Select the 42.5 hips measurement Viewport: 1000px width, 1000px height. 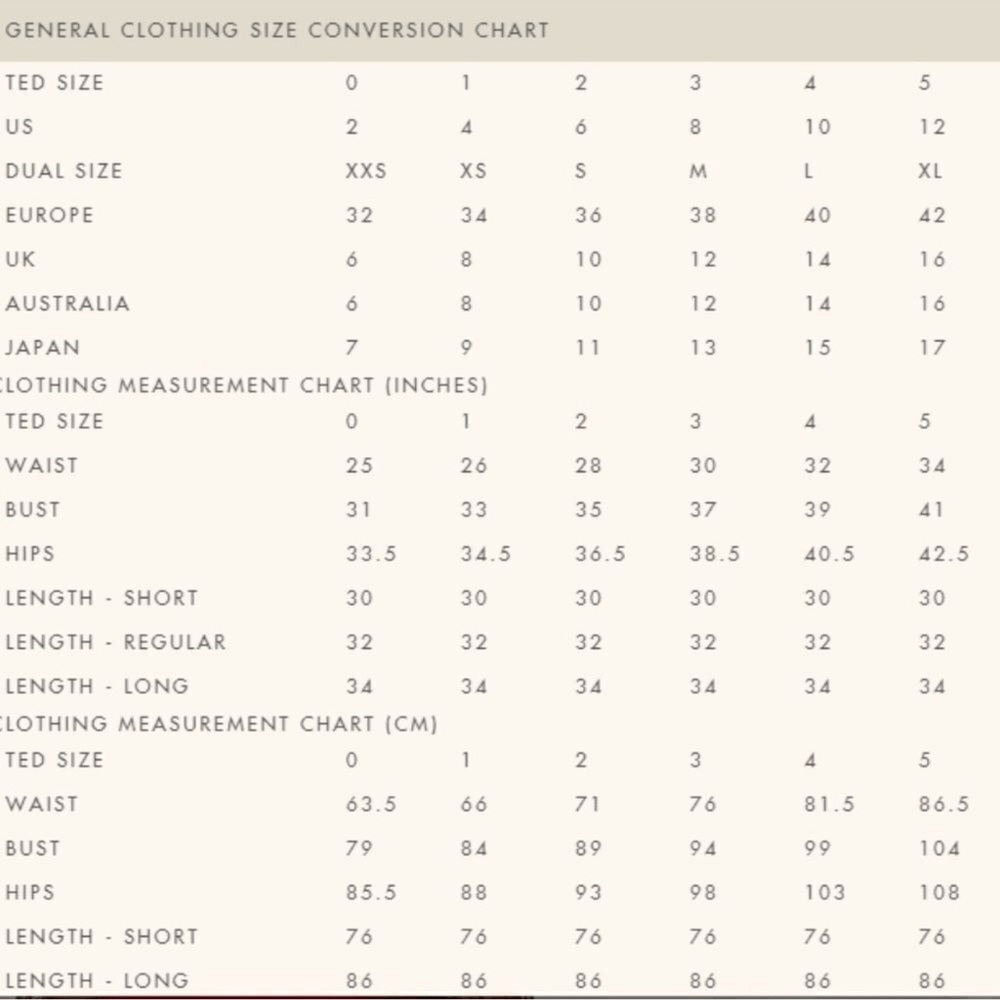(943, 554)
